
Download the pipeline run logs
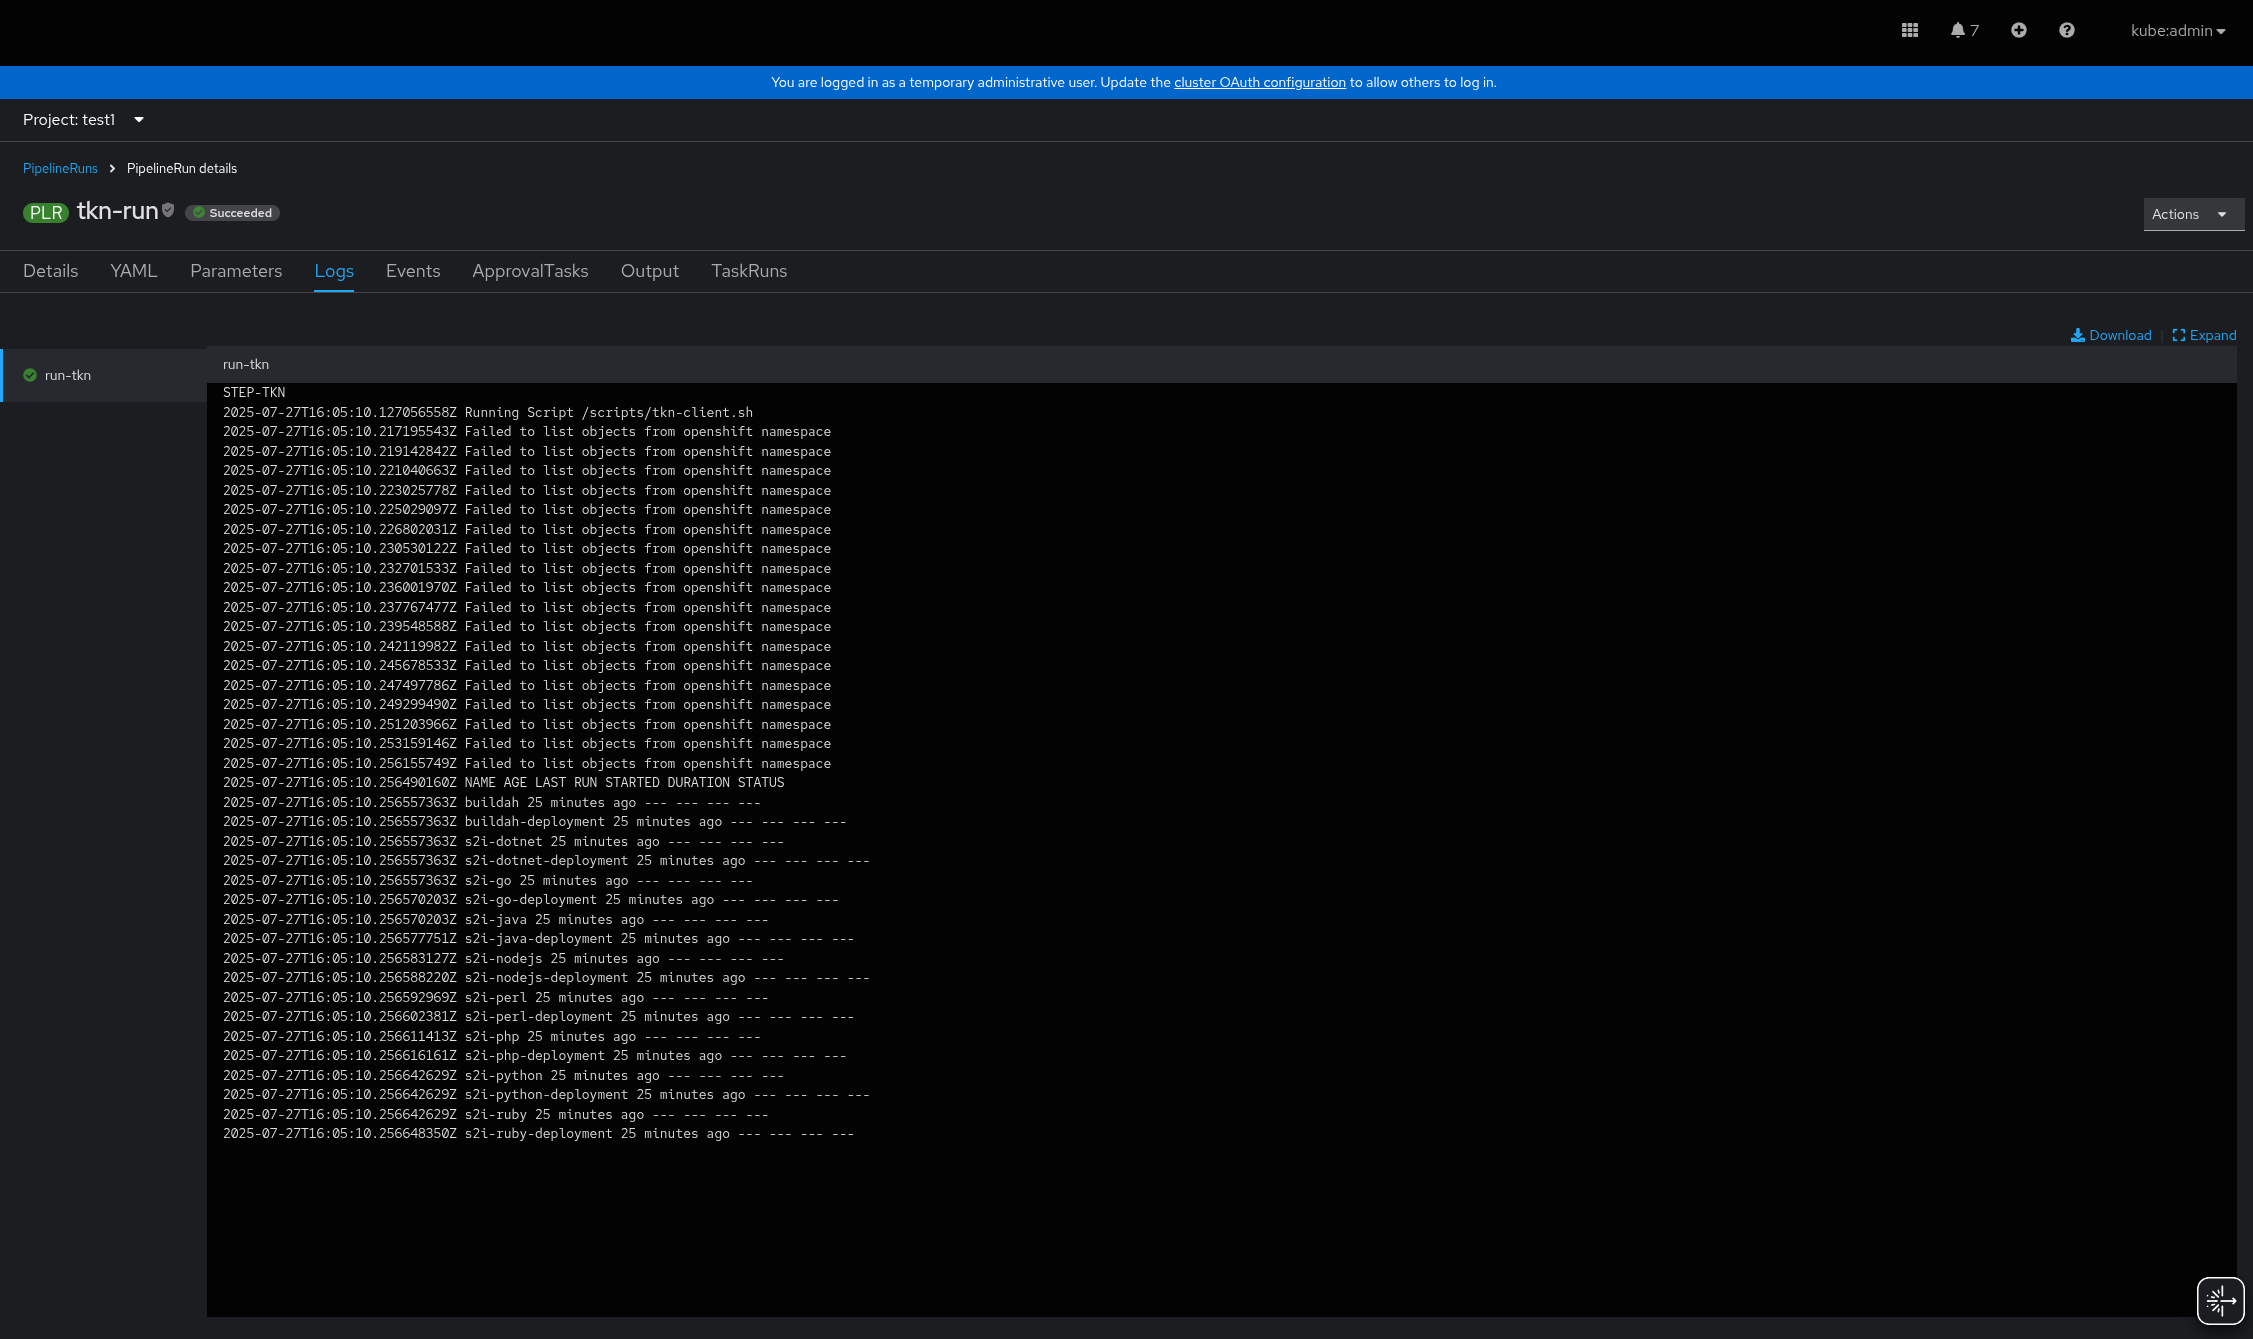(x=2110, y=335)
